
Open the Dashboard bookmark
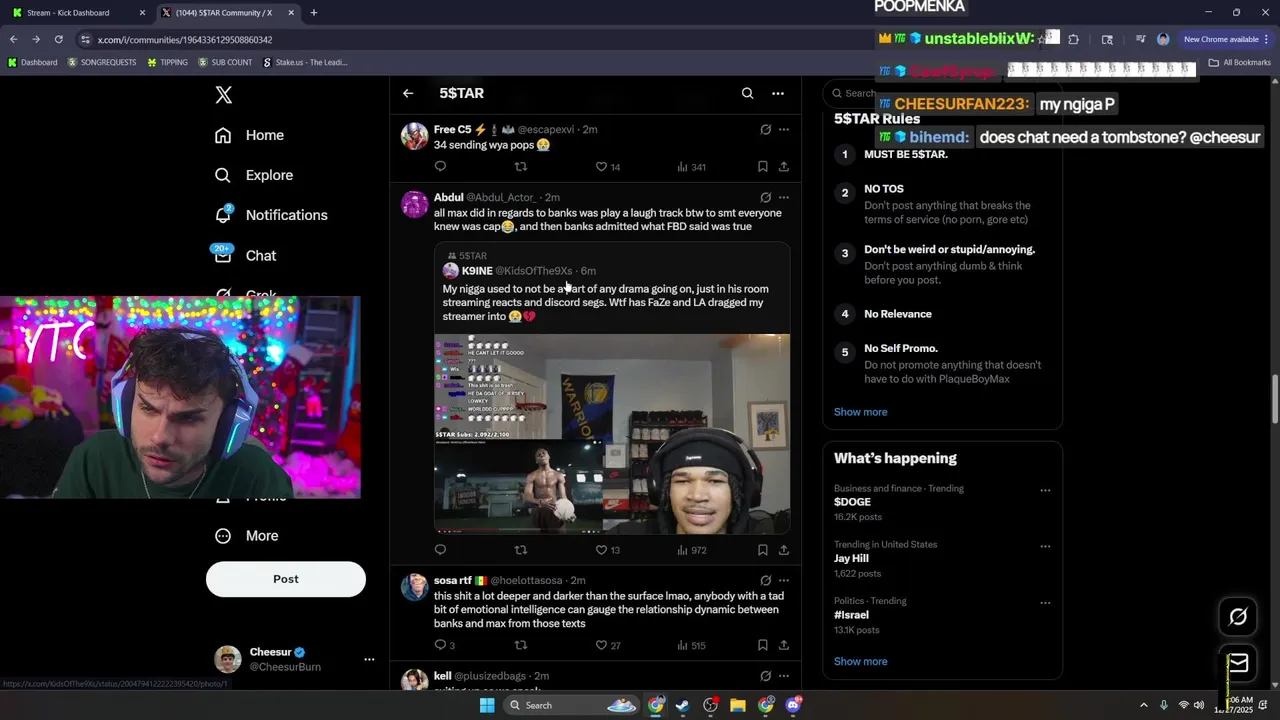click(32, 62)
